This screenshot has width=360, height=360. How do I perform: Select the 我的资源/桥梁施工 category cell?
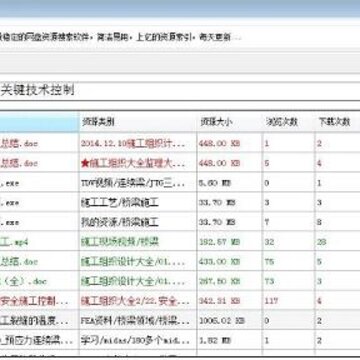coord(138,222)
